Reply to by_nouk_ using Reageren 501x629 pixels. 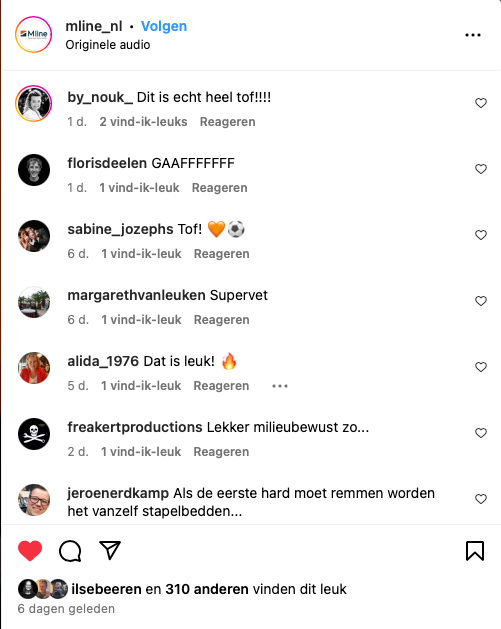pyautogui.click(x=227, y=122)
